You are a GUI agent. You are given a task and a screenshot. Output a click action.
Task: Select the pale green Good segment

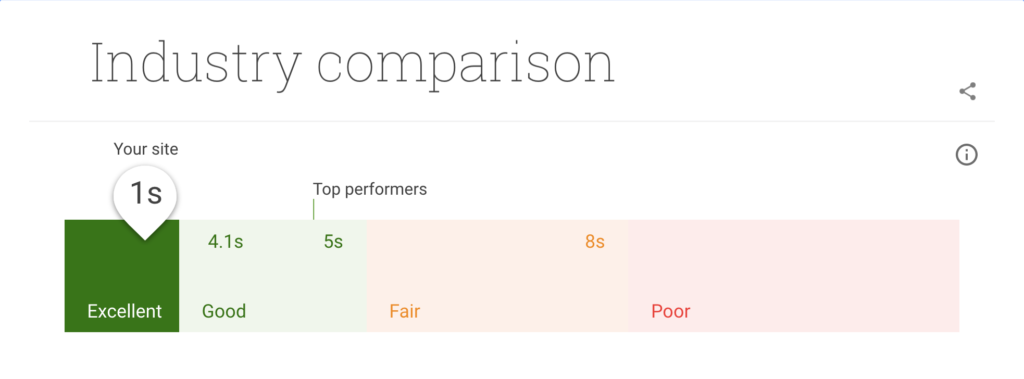273,276
